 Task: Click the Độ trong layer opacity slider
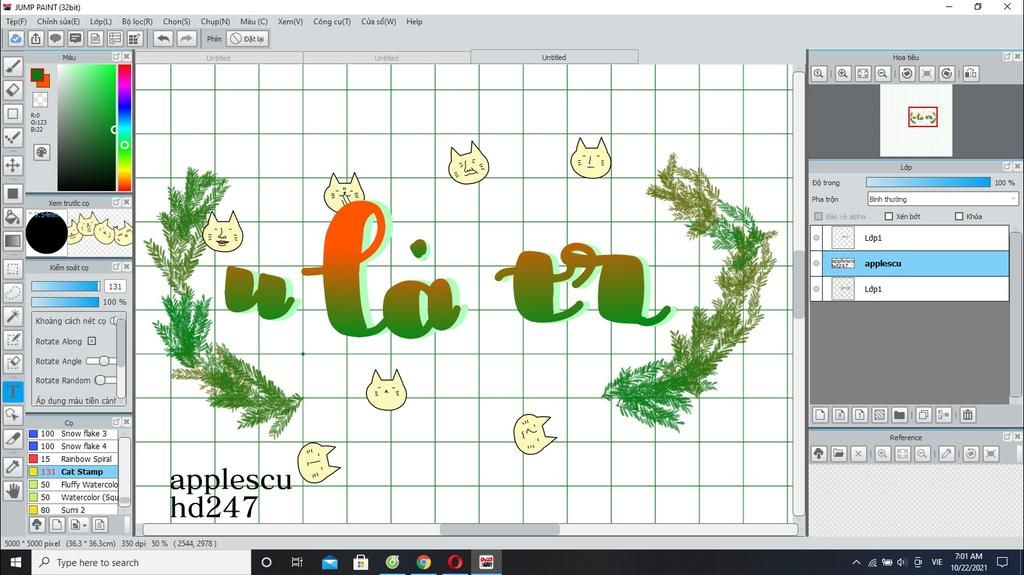coord(928,182)
